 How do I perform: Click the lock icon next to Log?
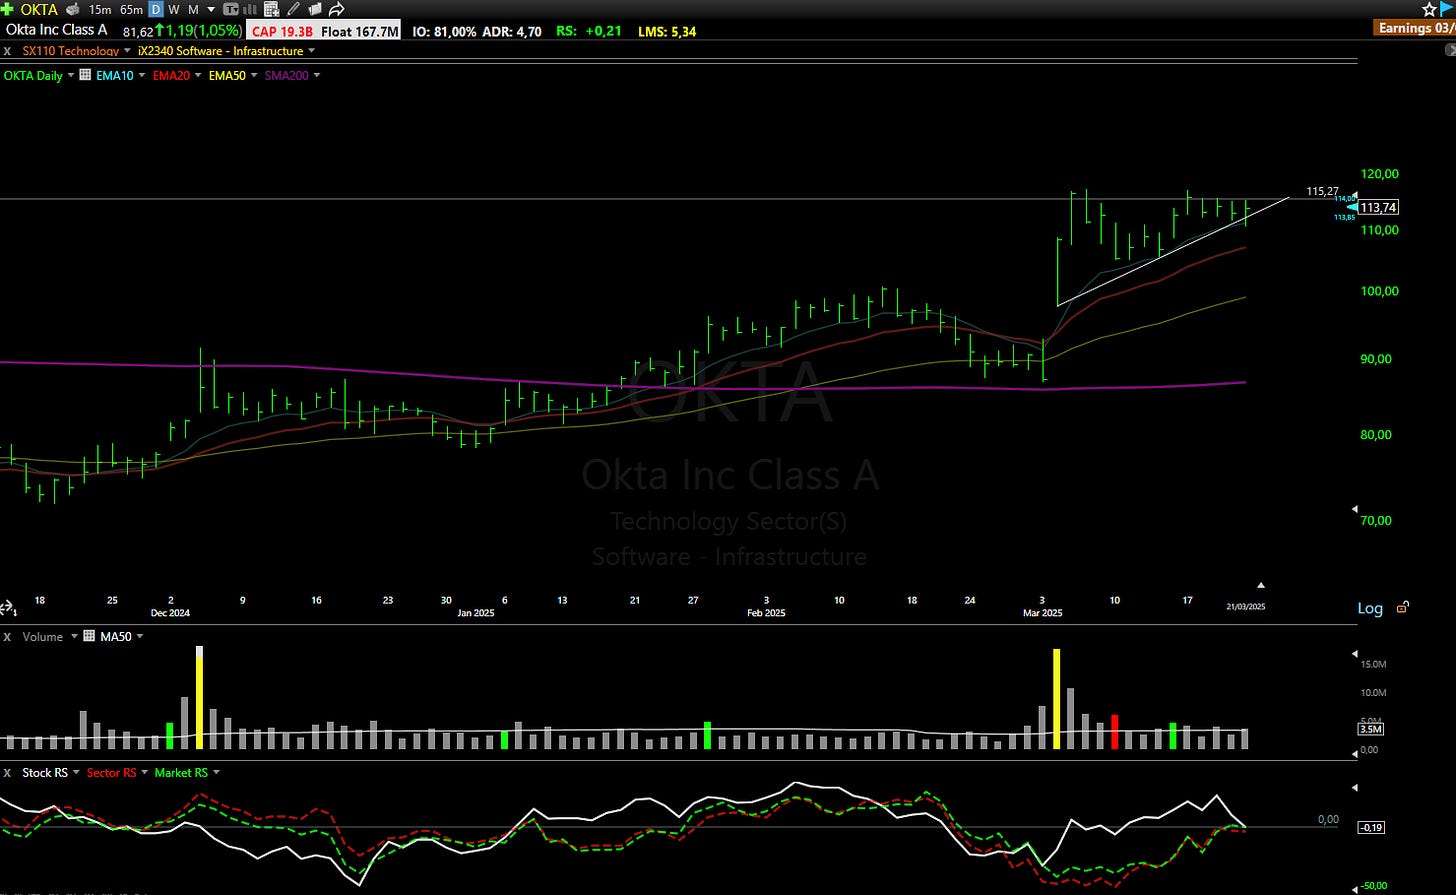[1403, 607]
